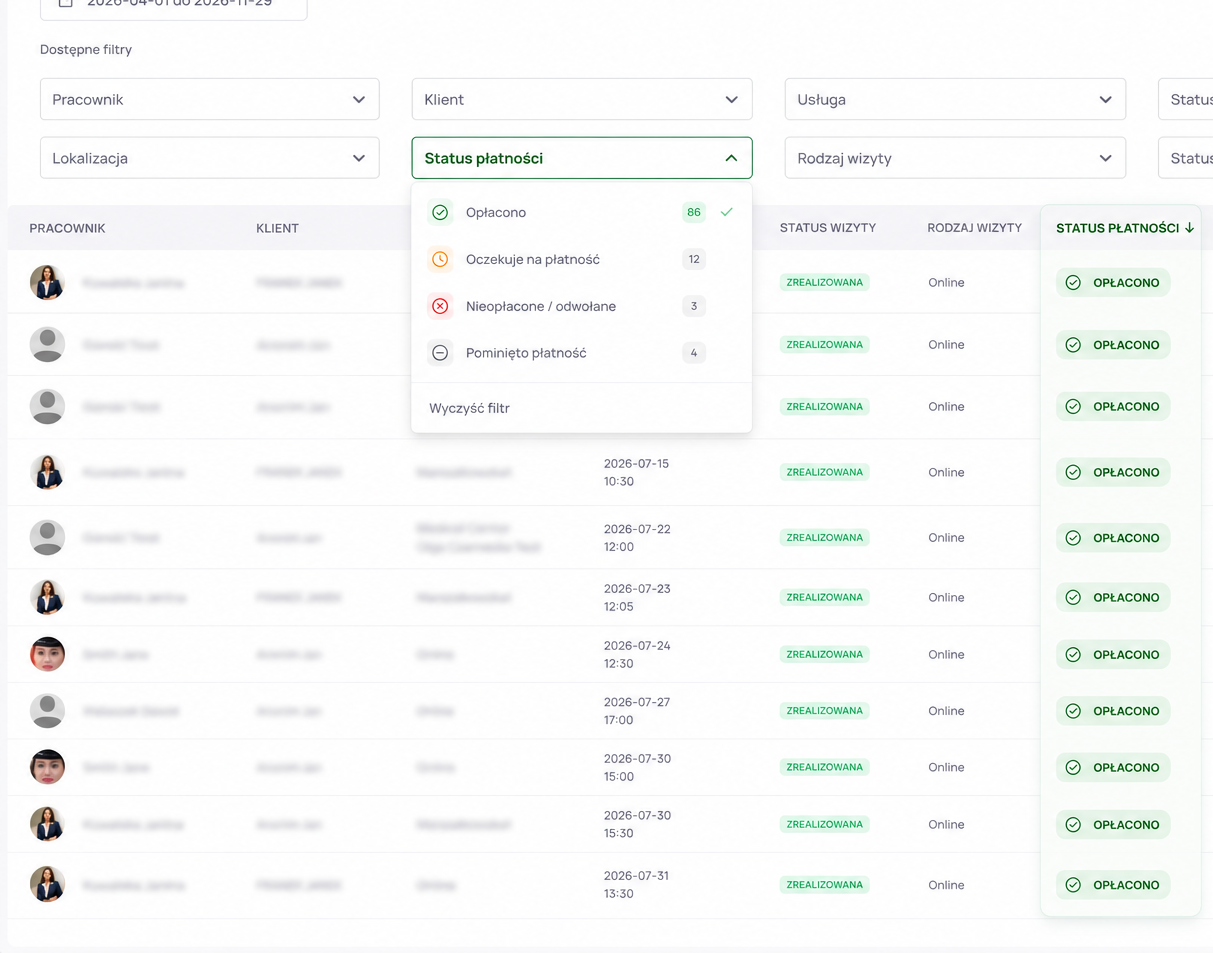This screenshot has width=1213, height=953.
Task: Click the orange clock icon for Oczekuje na płatność
Action: [440, 259]
